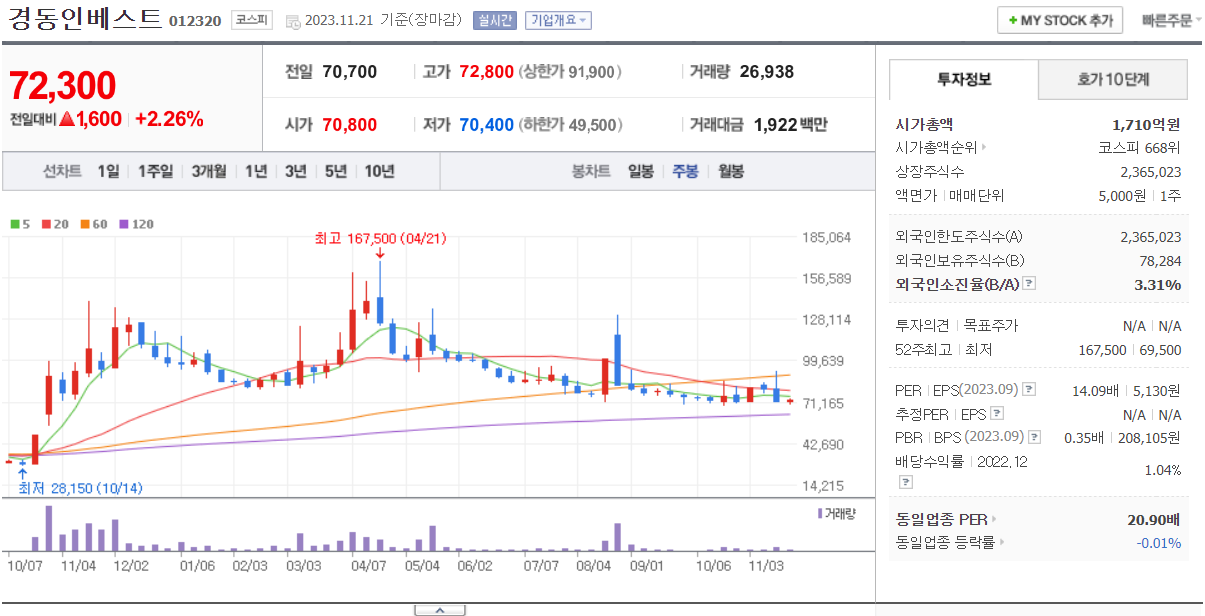Click the arrow icon beside 시가총액순위
This screenshot has height=616, width=1205.
(x=984, y=148)
